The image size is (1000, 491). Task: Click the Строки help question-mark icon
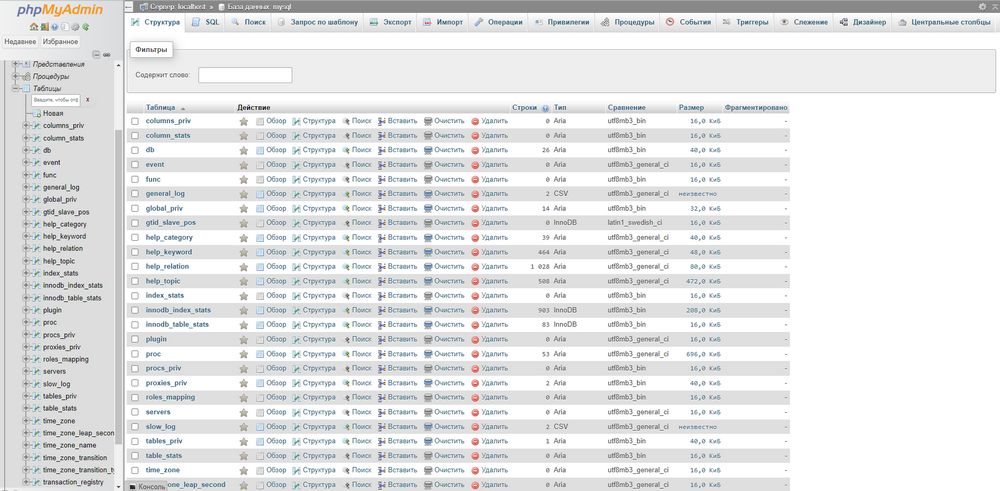coord(545,108)
